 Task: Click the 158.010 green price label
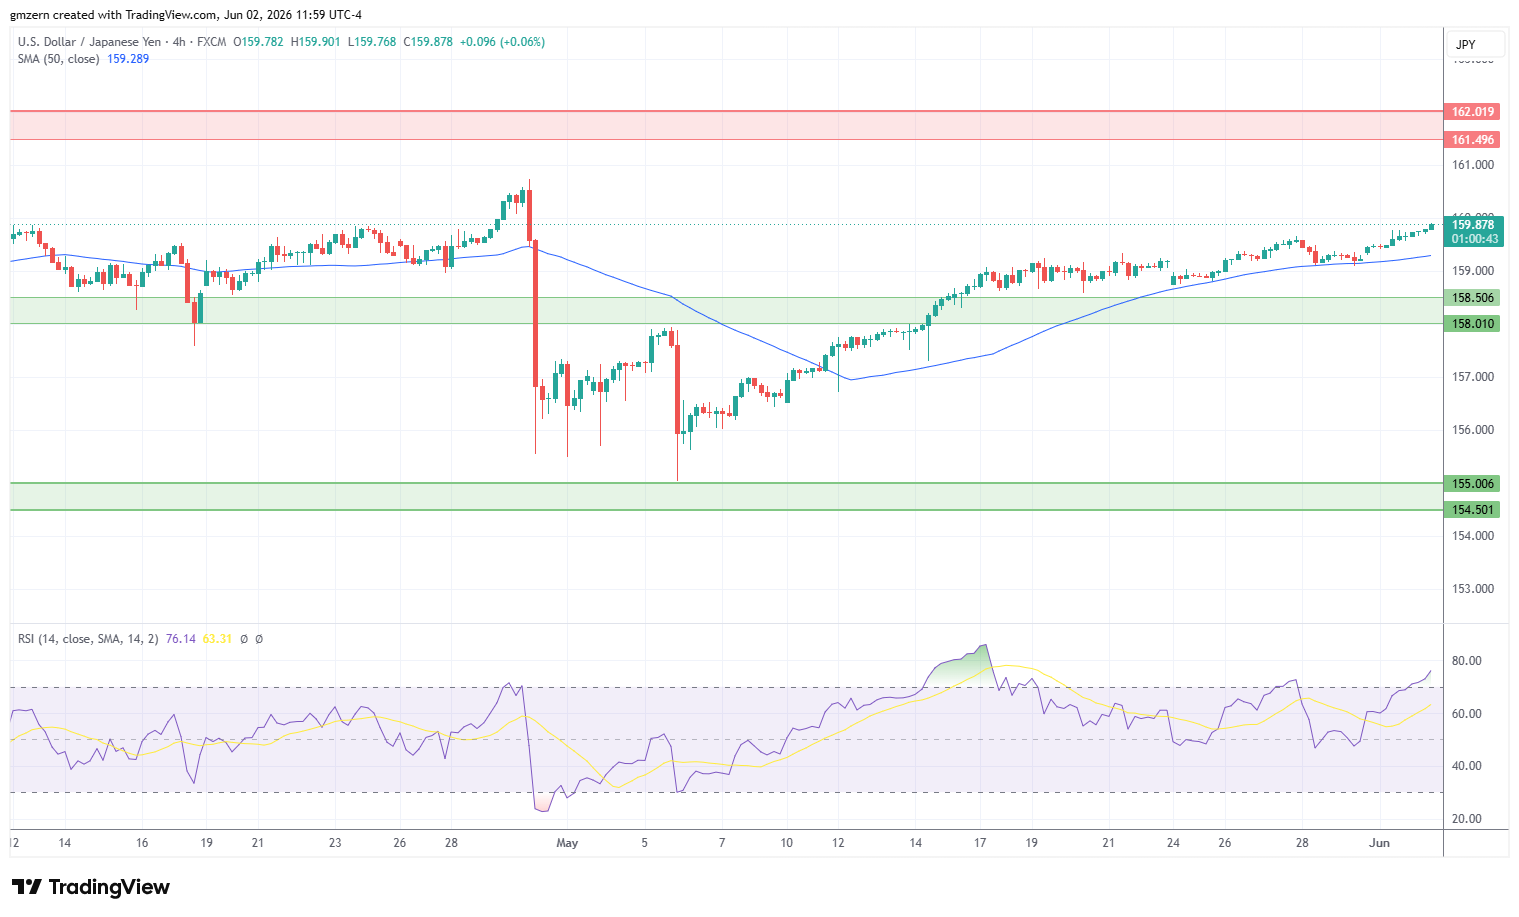1473,324
